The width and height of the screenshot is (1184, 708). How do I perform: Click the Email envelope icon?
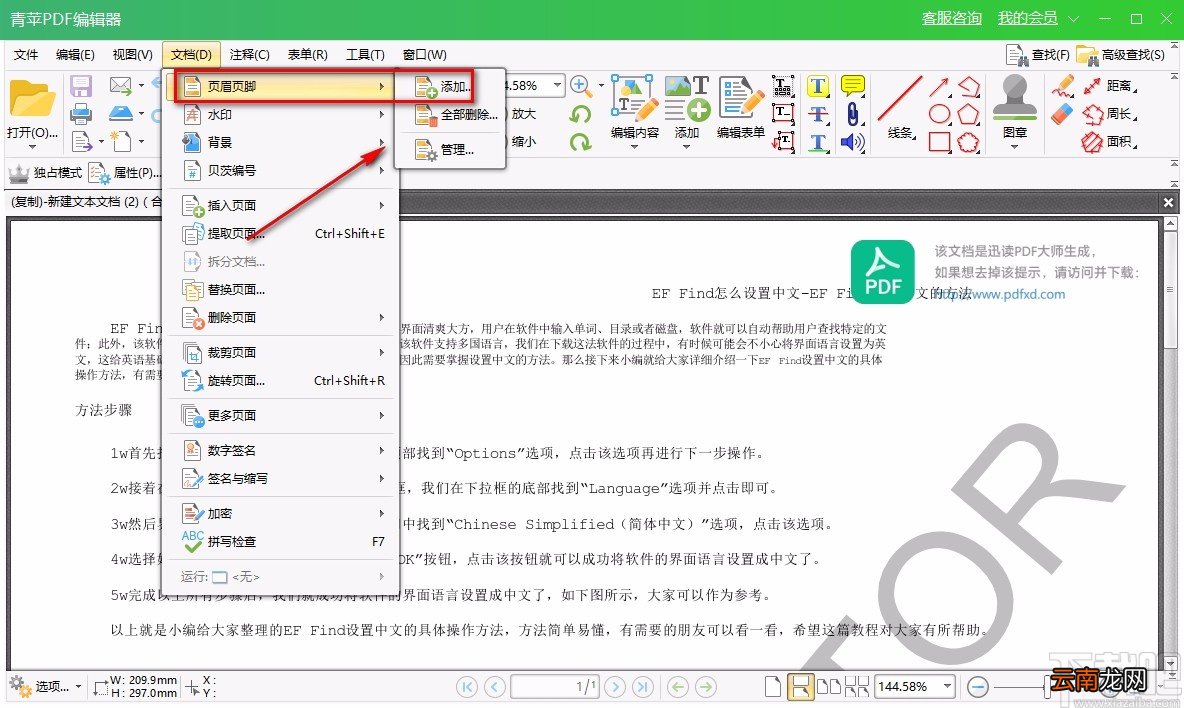coord(120,85)
